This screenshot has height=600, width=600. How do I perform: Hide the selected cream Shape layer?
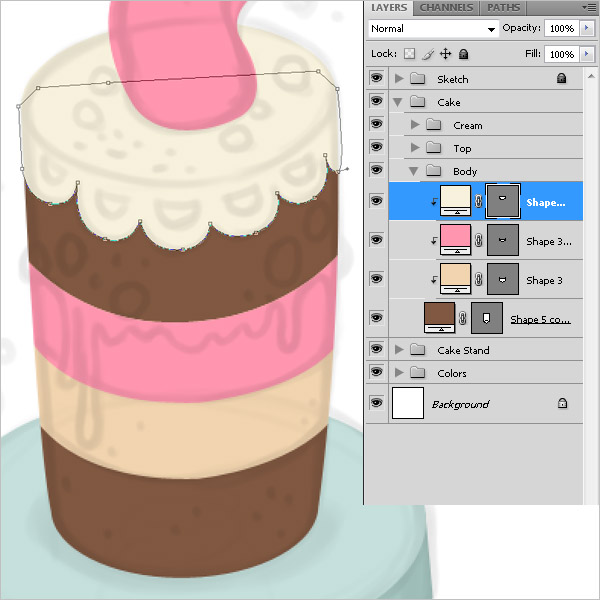pyautogui.click(x=377, y=201)
